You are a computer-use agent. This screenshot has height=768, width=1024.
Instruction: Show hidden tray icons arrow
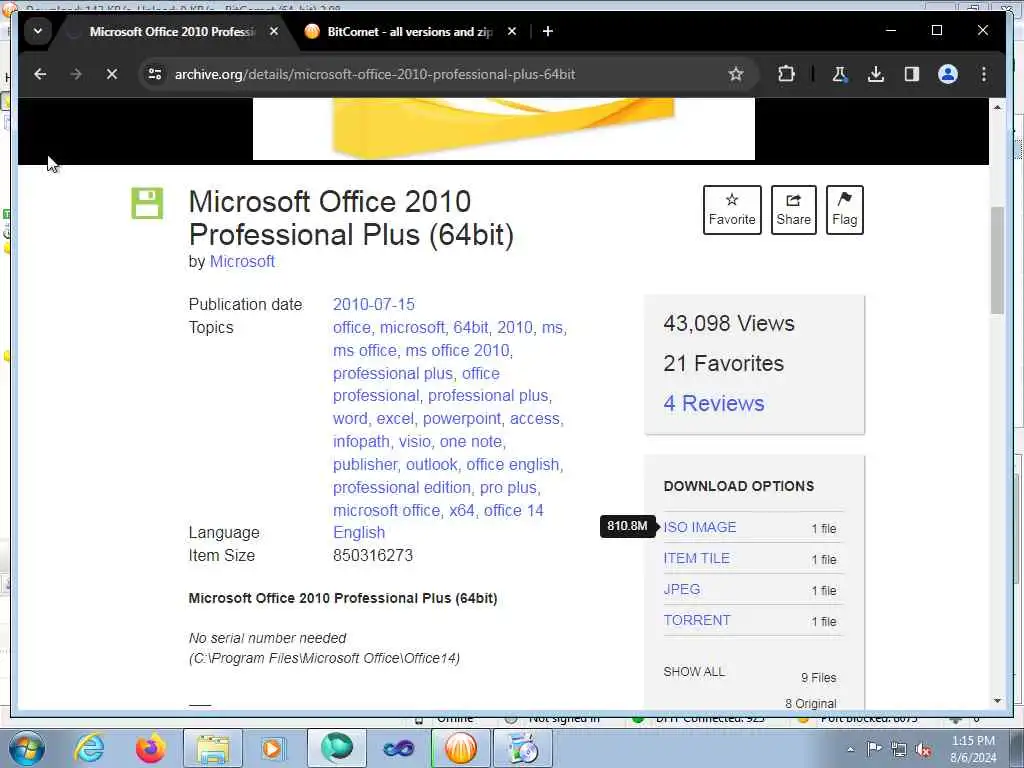[x=850, y=750]
